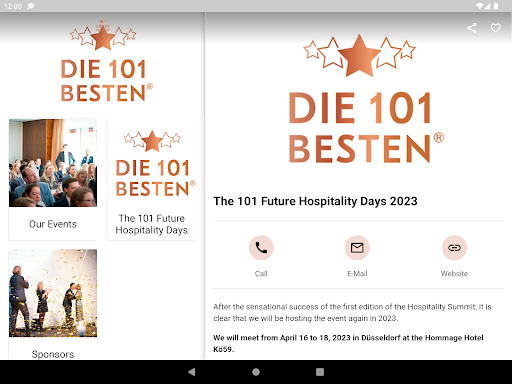Tap the E-Mail envelope icon
Screen dimensions: 512x384
pos(357,248)
